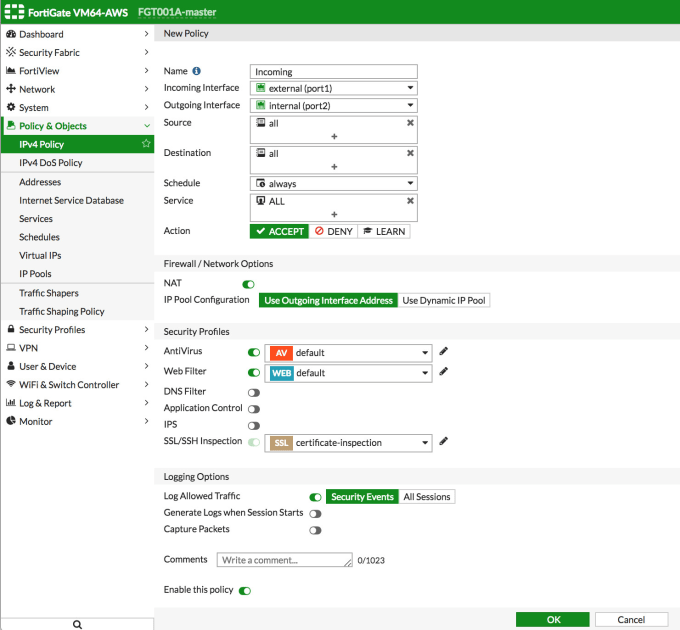Click the VPN laptop icon

[x=11, y=348]
